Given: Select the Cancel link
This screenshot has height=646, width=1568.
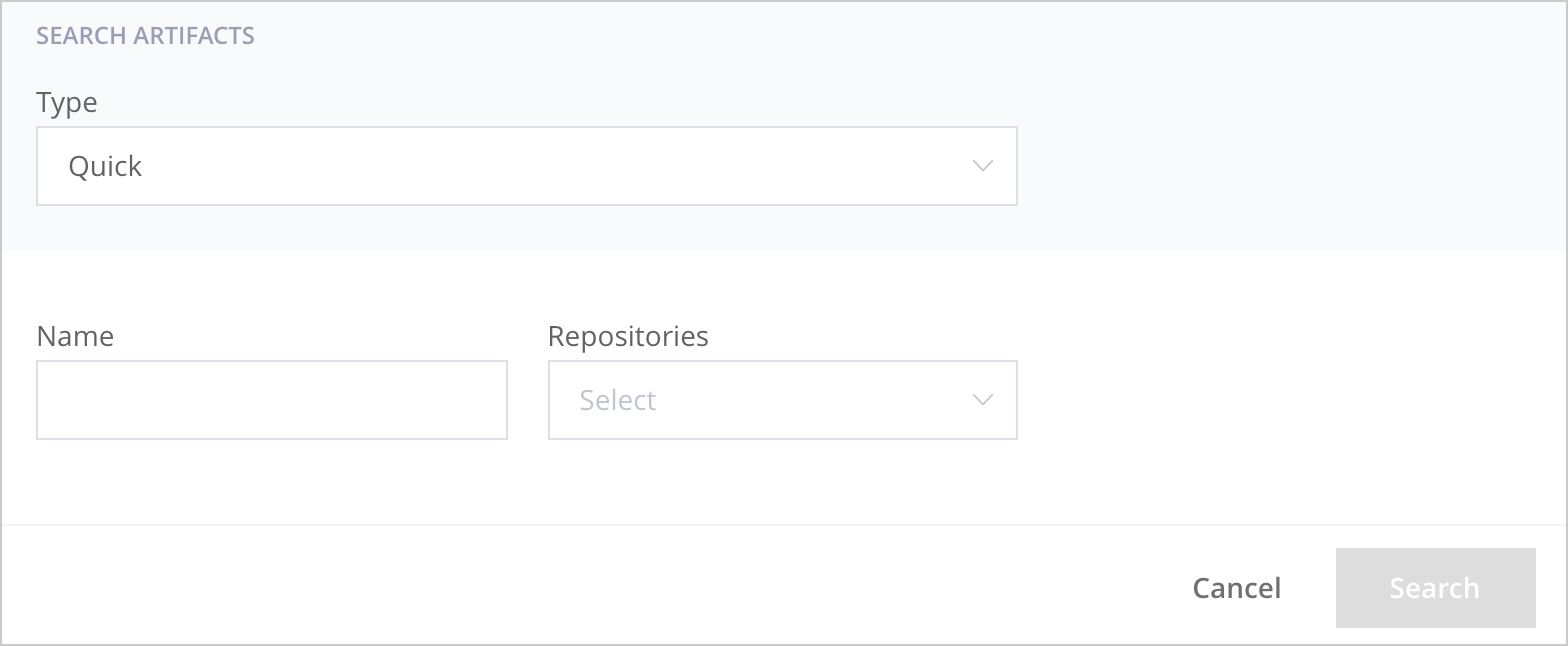Looking at the screenshot, I should [x=1236, y=588].
